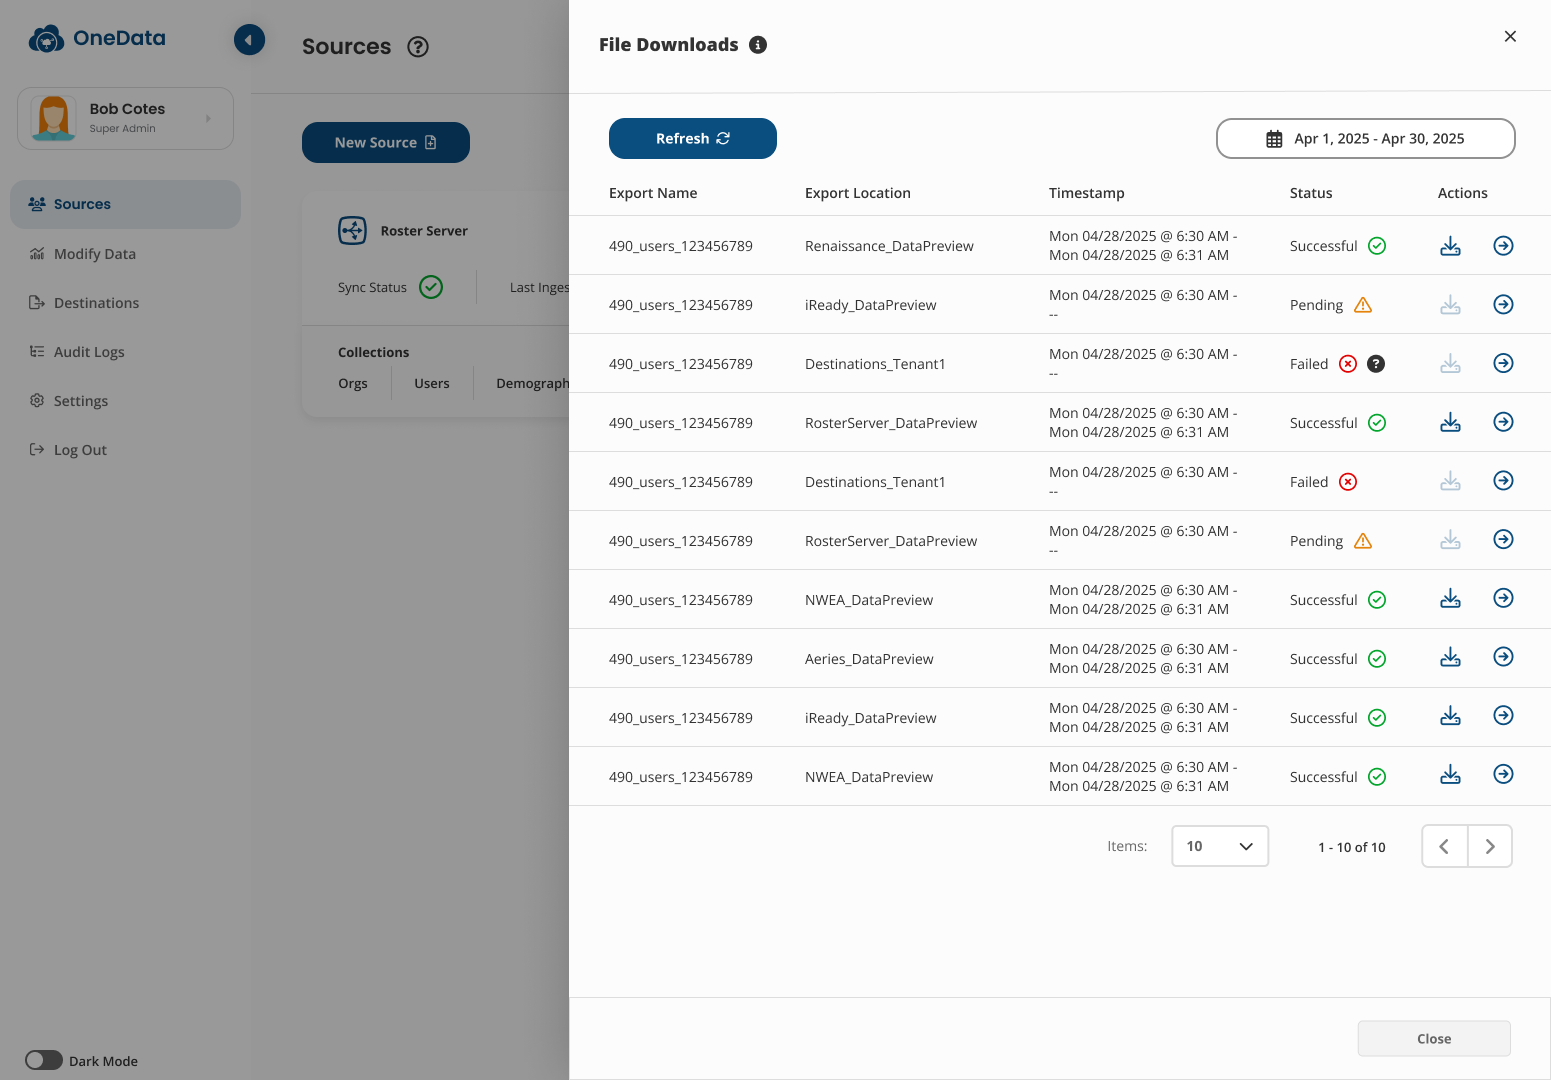Open the Sources help question icon
The image size is (1551, 1080).
click(418, 47)
